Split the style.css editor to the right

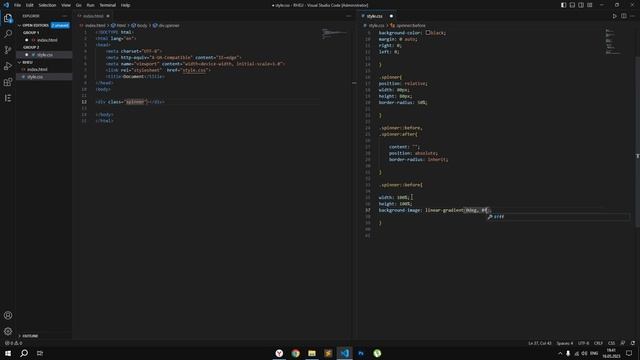pyautogui.click(x=624, y=16)
